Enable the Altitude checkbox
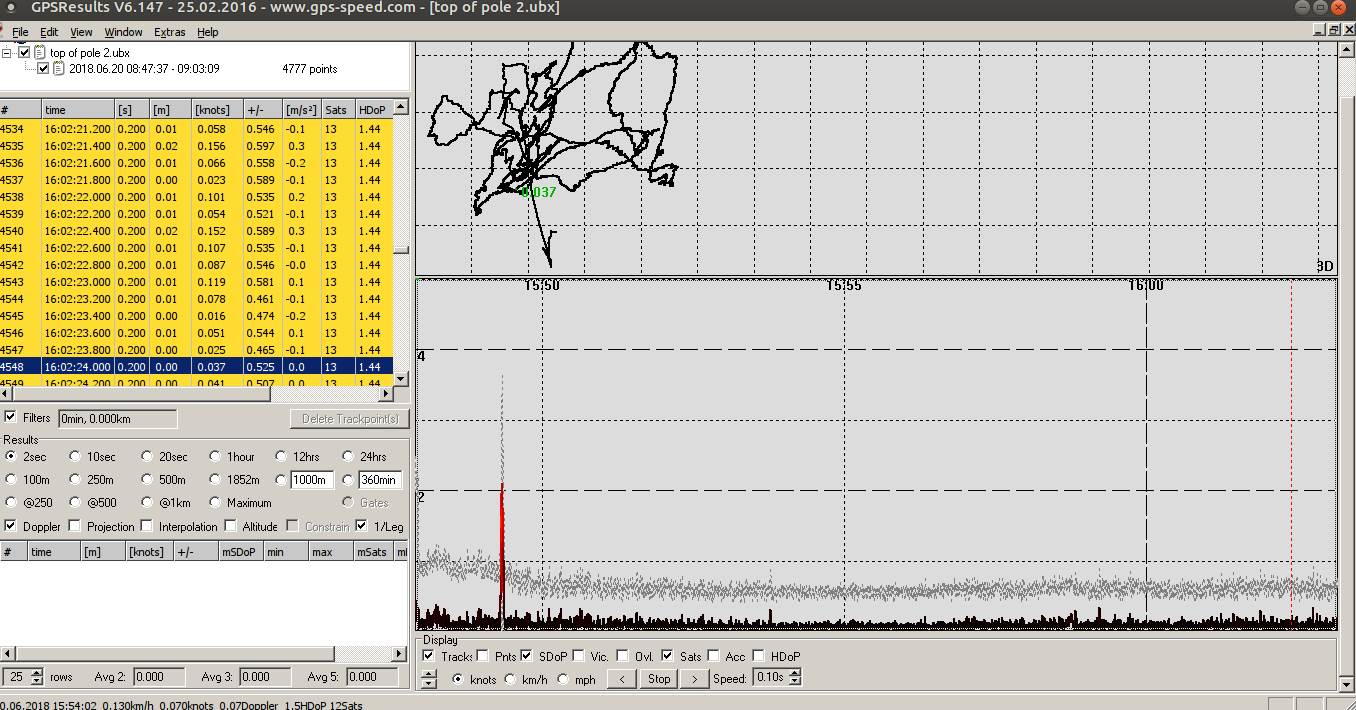This screenshot has height=710, width=1356. coord(231,526)
